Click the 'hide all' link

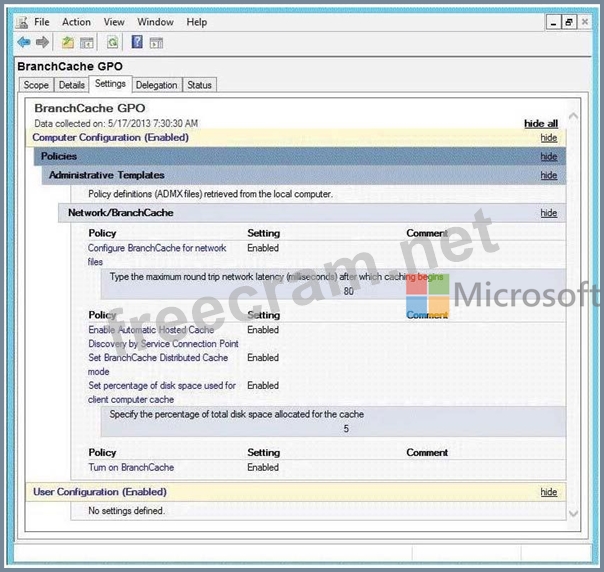(x=541, y=123)
